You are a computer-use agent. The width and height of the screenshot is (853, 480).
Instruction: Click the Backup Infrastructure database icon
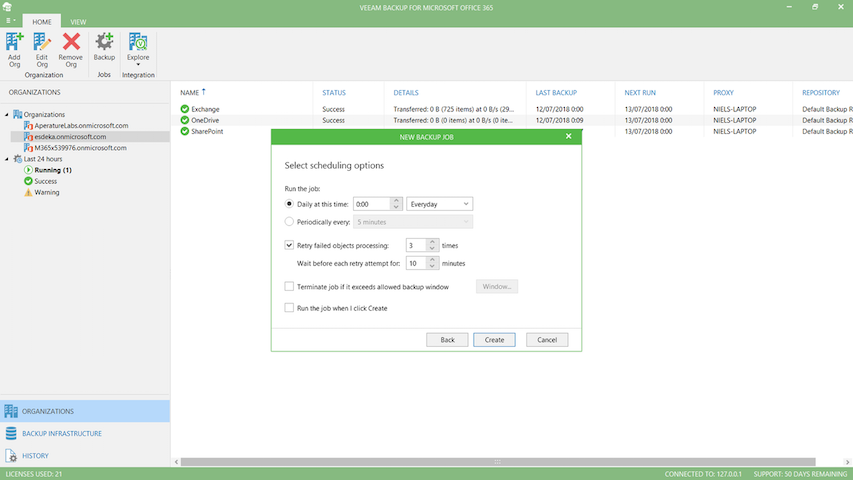(11, 434)
